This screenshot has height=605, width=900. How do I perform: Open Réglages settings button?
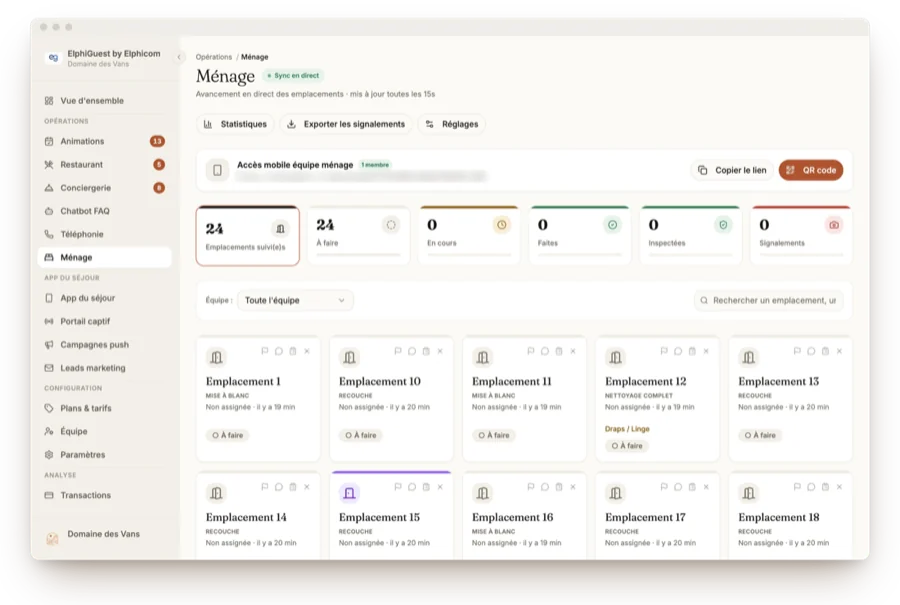coord(452,124)
